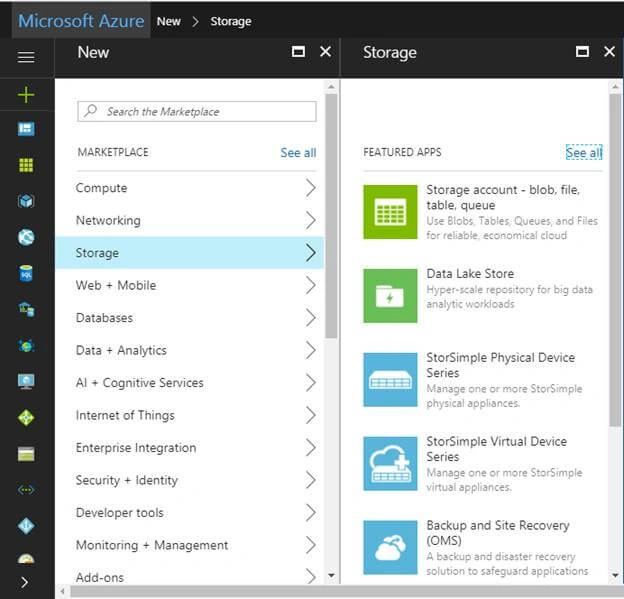Open the Monitor gauge sidebar icon
Image resolution: width=624 pixels, height=599 pixels.
(x=26, y=559)
